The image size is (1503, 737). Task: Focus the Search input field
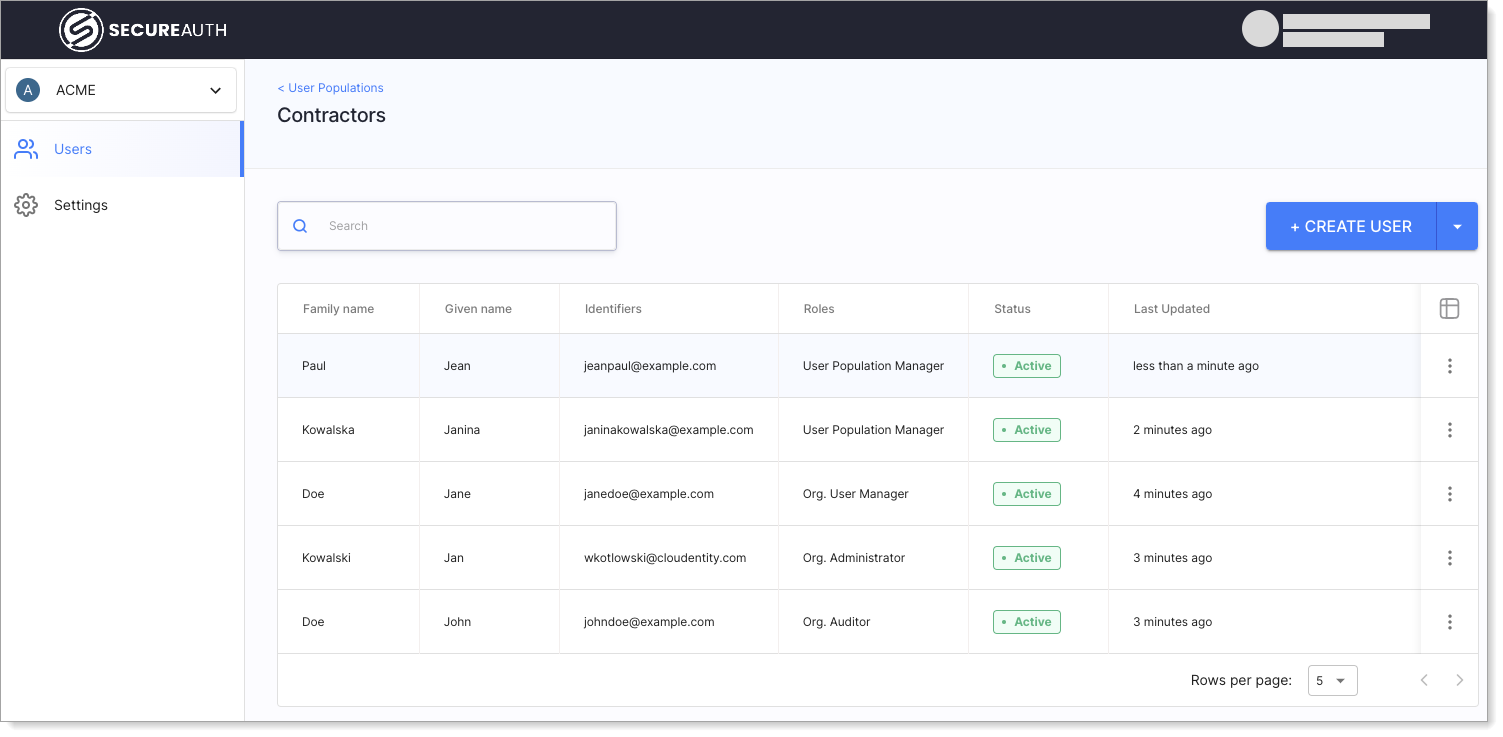pos(447,226)
